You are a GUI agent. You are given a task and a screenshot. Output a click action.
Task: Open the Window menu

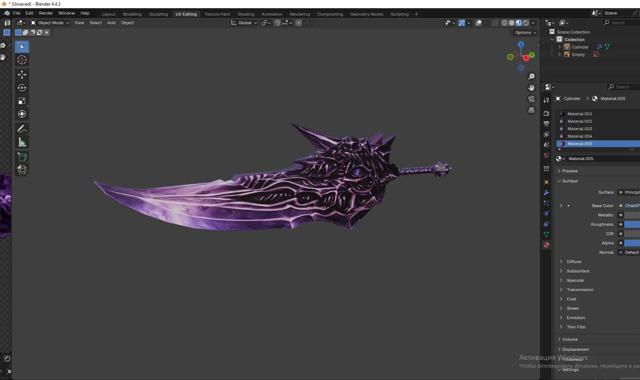tap(67, 13)
